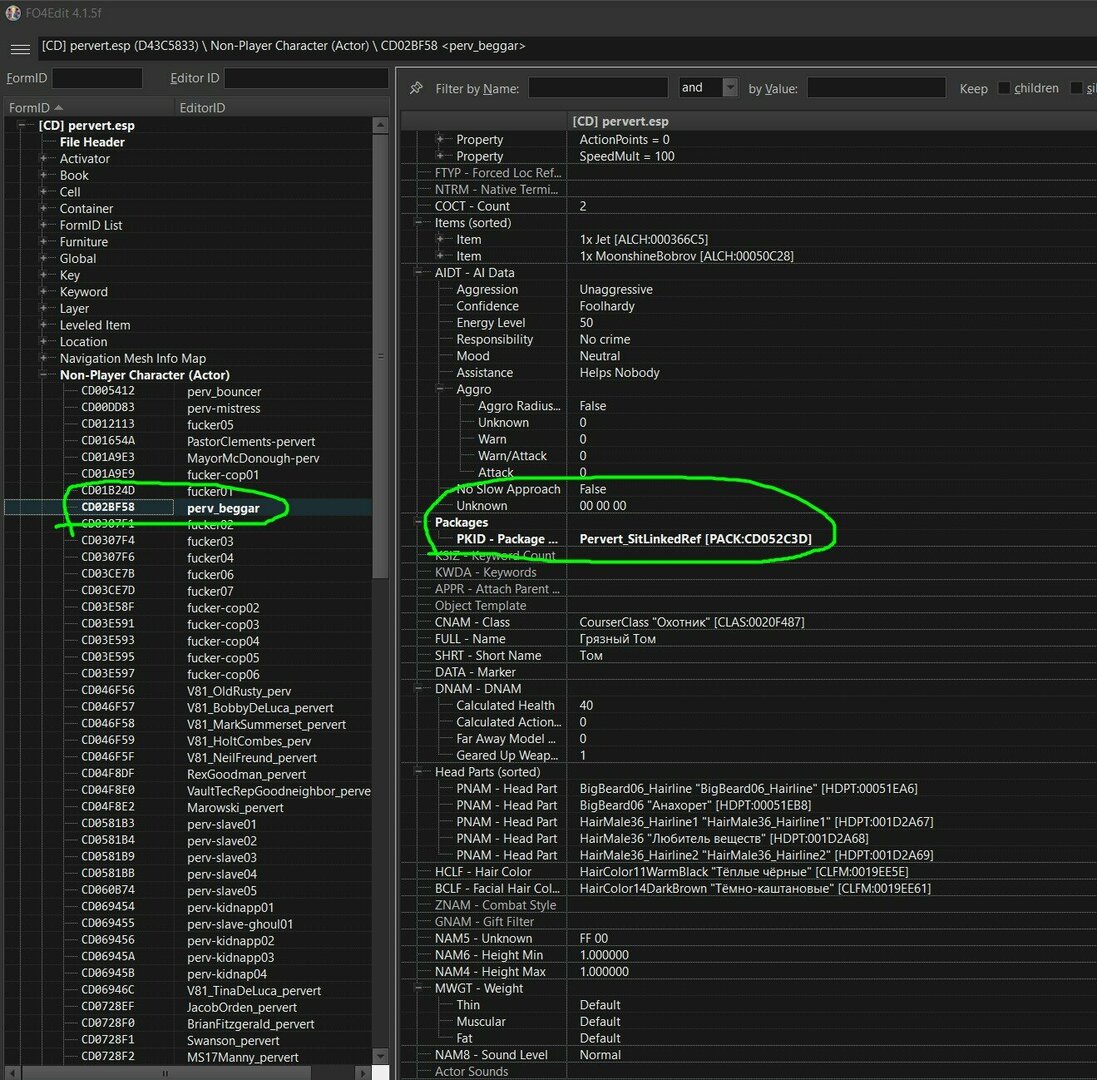Viewport: 1097px width, 1080px height.
Task: Open the hamburger main menu
Action: pos(20,49)
